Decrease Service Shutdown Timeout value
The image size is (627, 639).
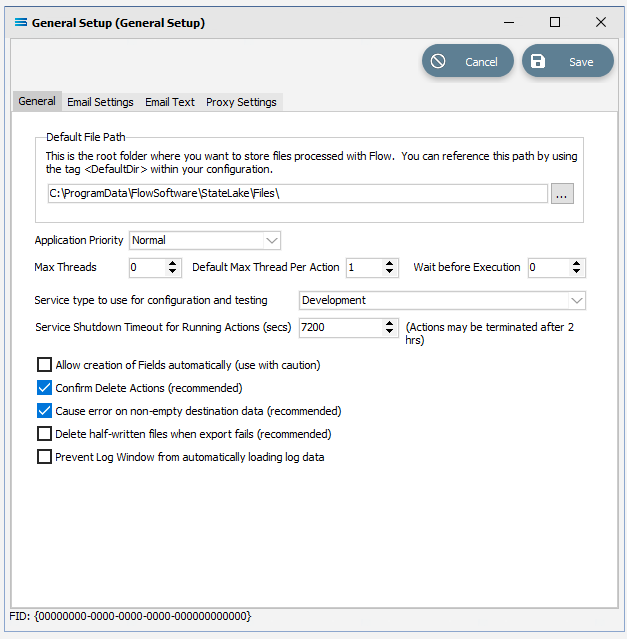coord(389,331)
